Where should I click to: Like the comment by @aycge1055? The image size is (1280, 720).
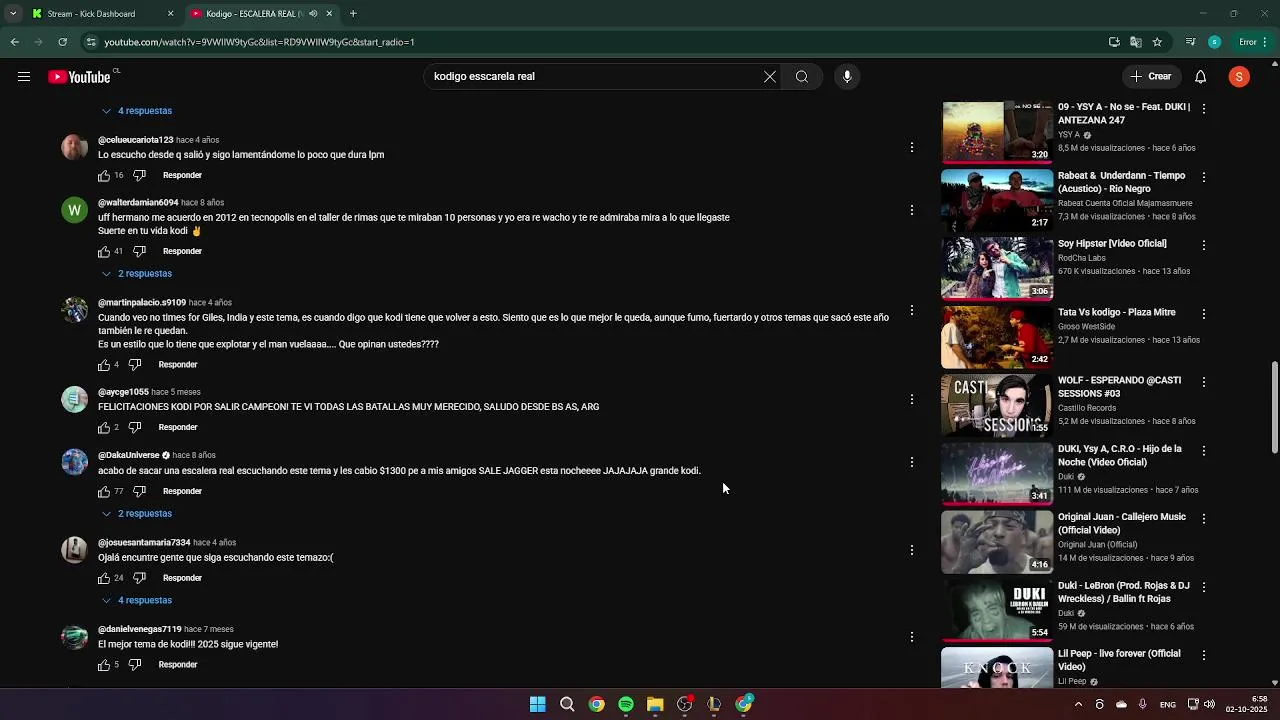click(x=104, y=427)
